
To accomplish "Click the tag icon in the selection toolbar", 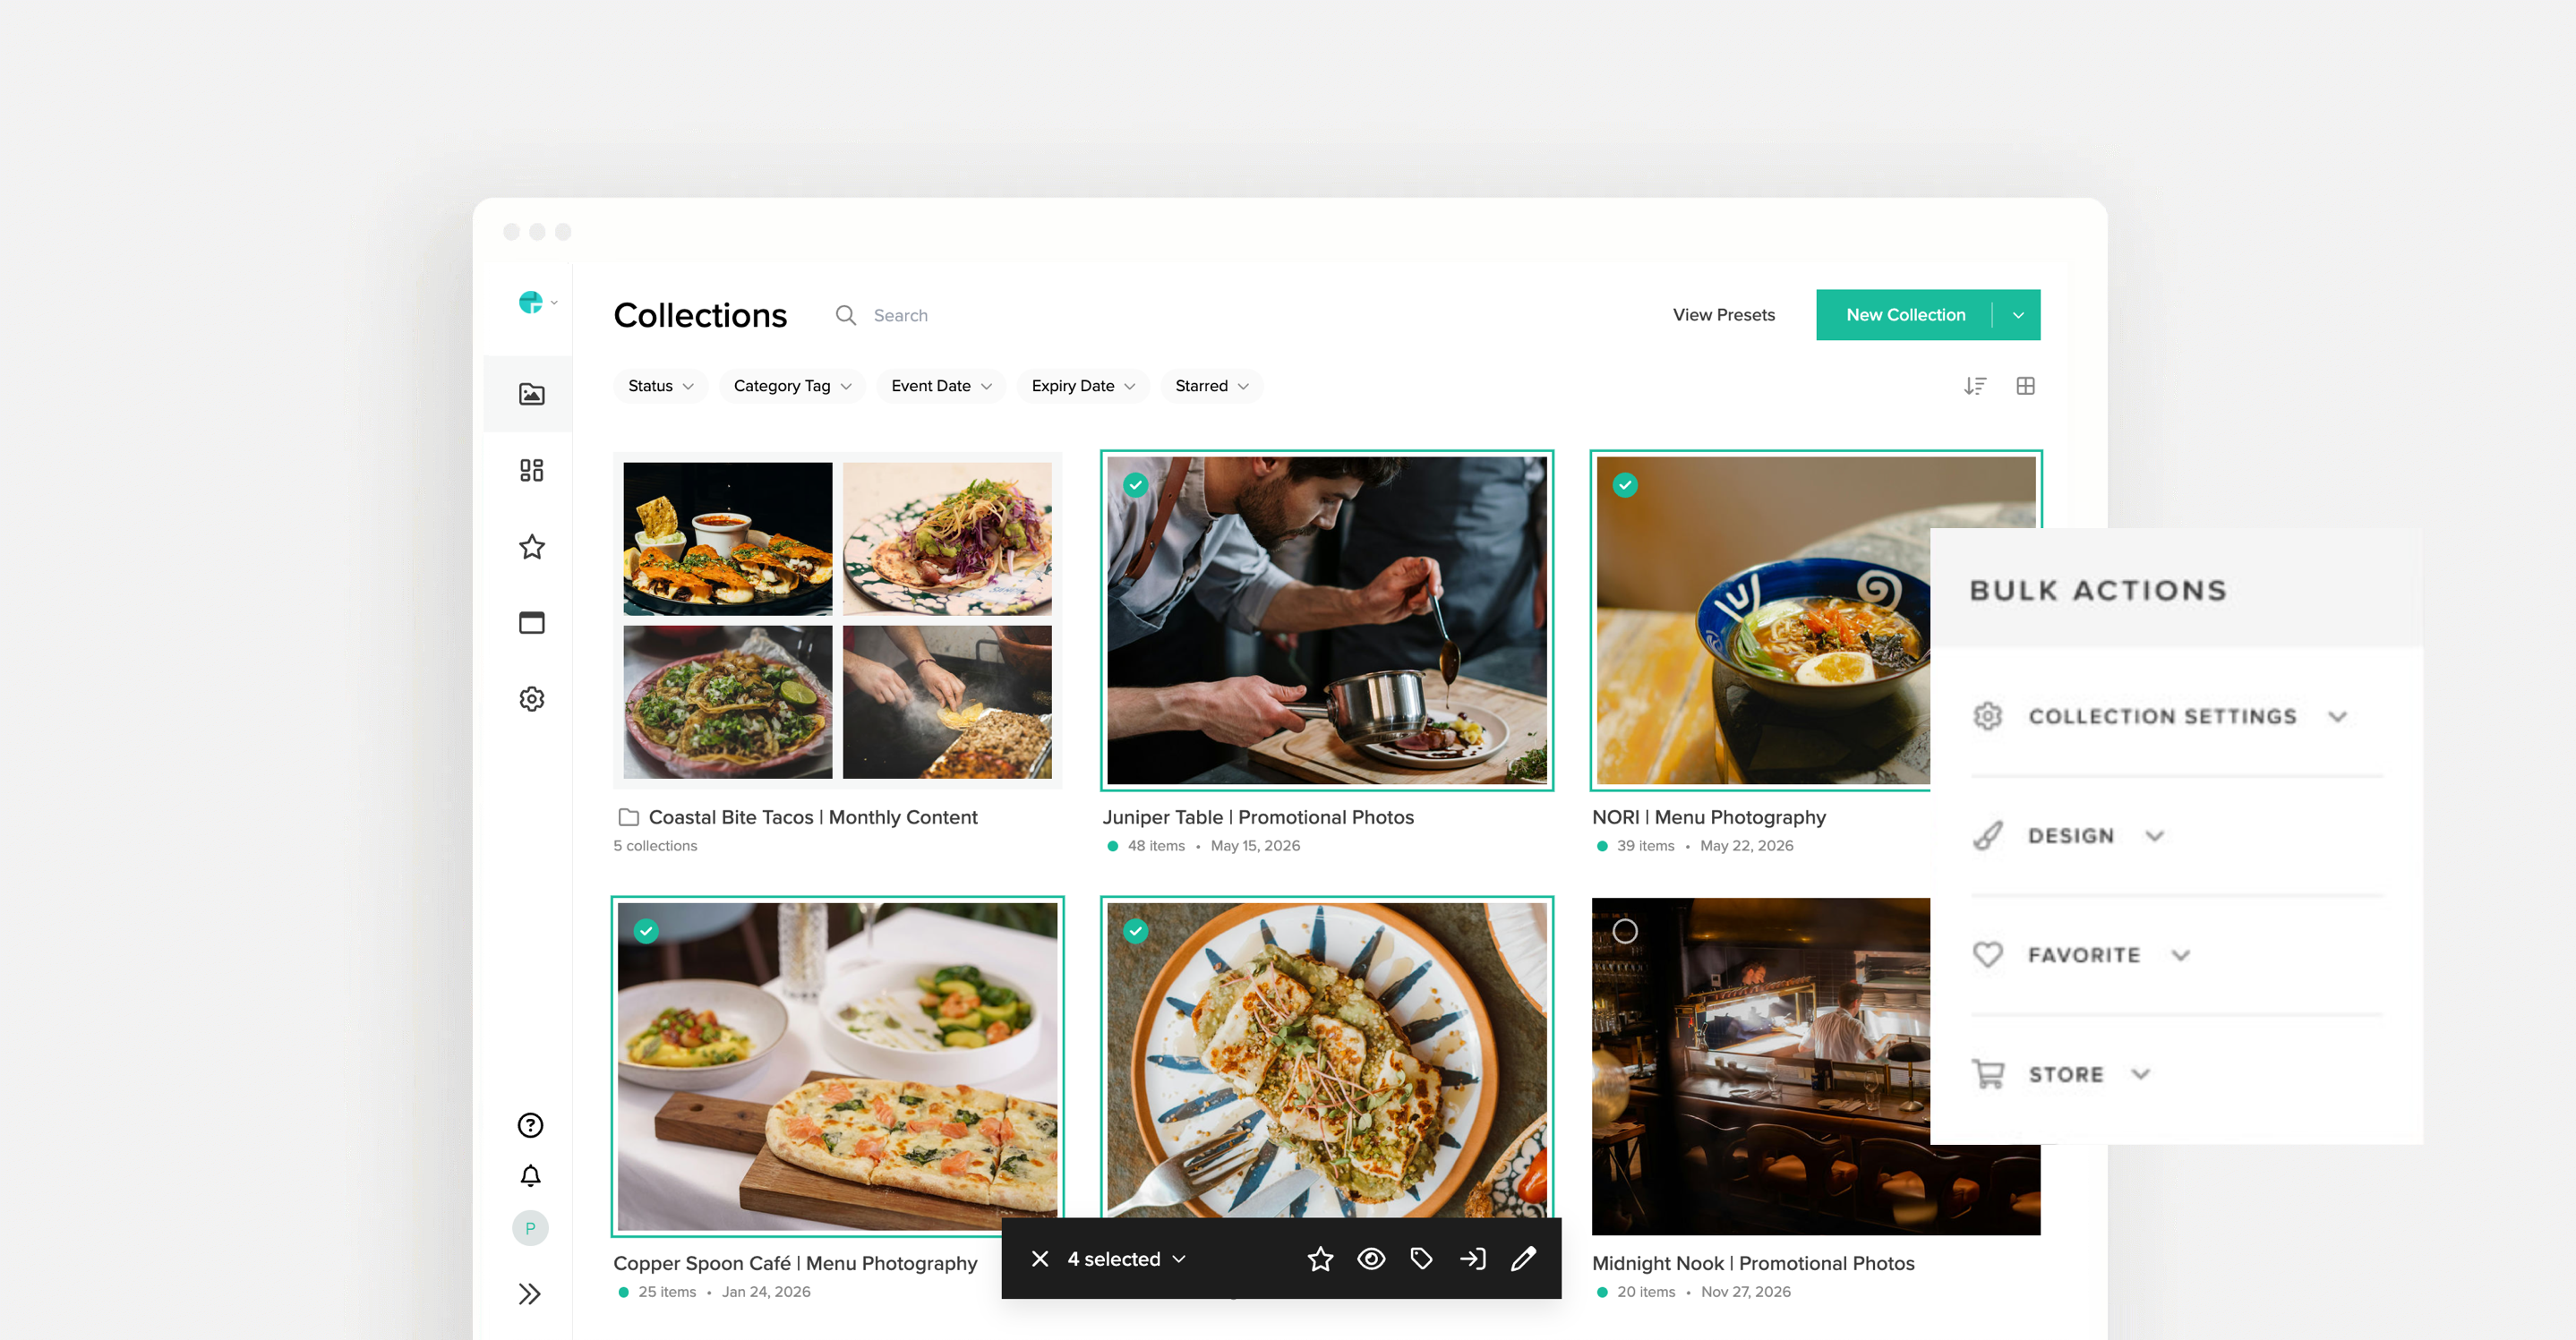I will point(1422,1259).
